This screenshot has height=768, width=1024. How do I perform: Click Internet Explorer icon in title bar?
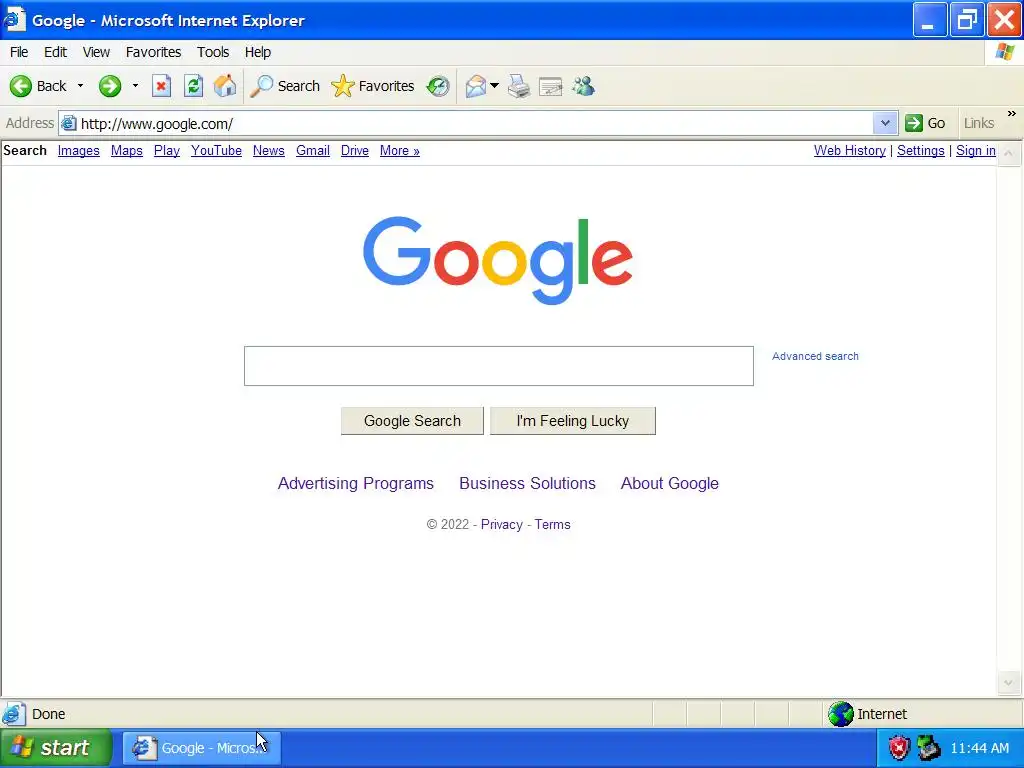click(x=13, y=19)
